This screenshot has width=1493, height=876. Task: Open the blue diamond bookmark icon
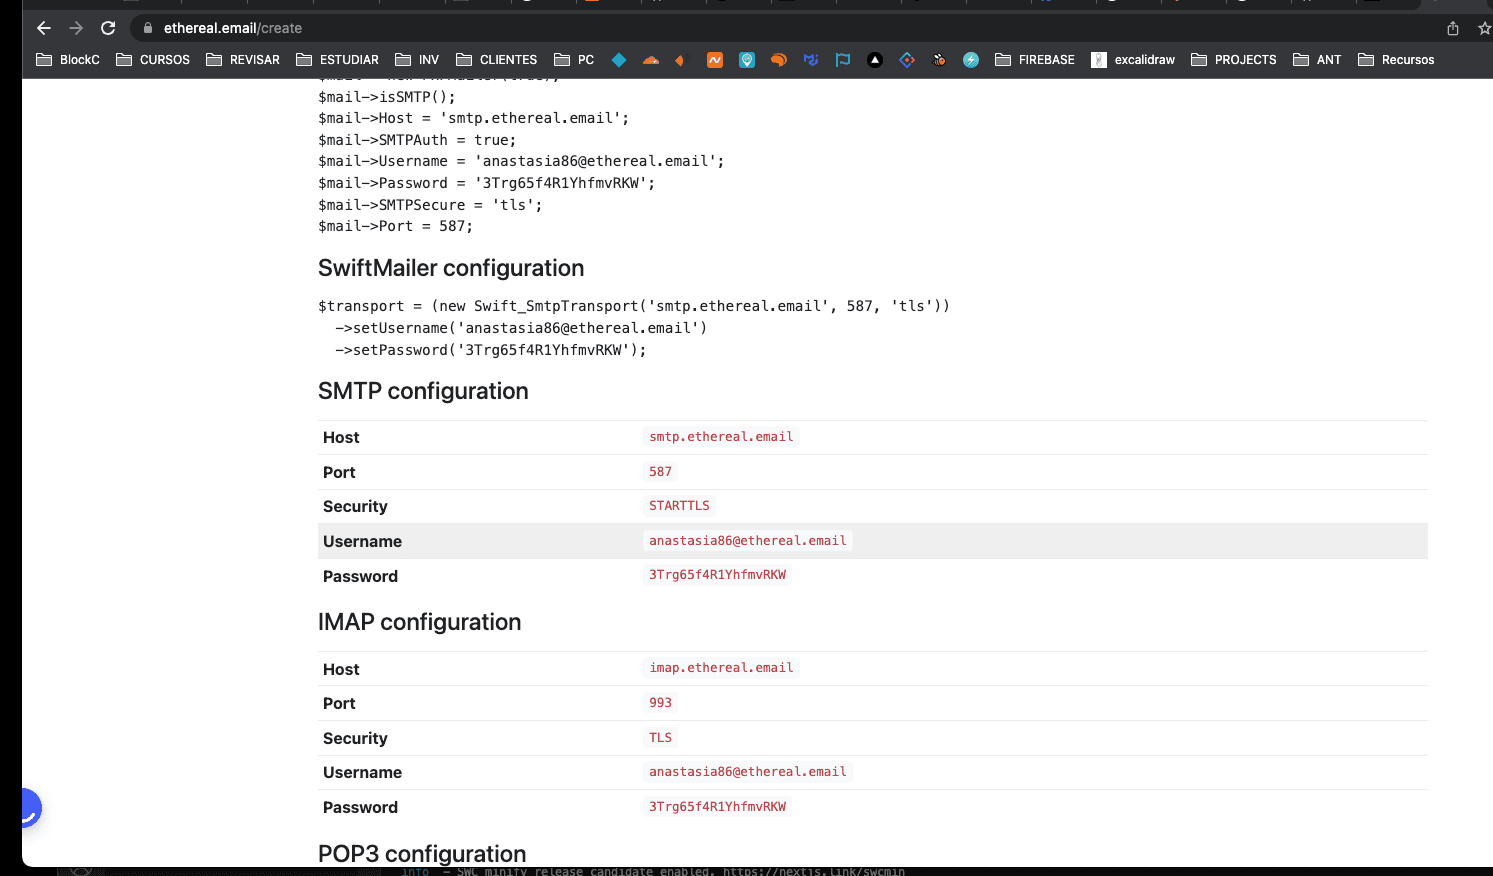tap(619, 60)
